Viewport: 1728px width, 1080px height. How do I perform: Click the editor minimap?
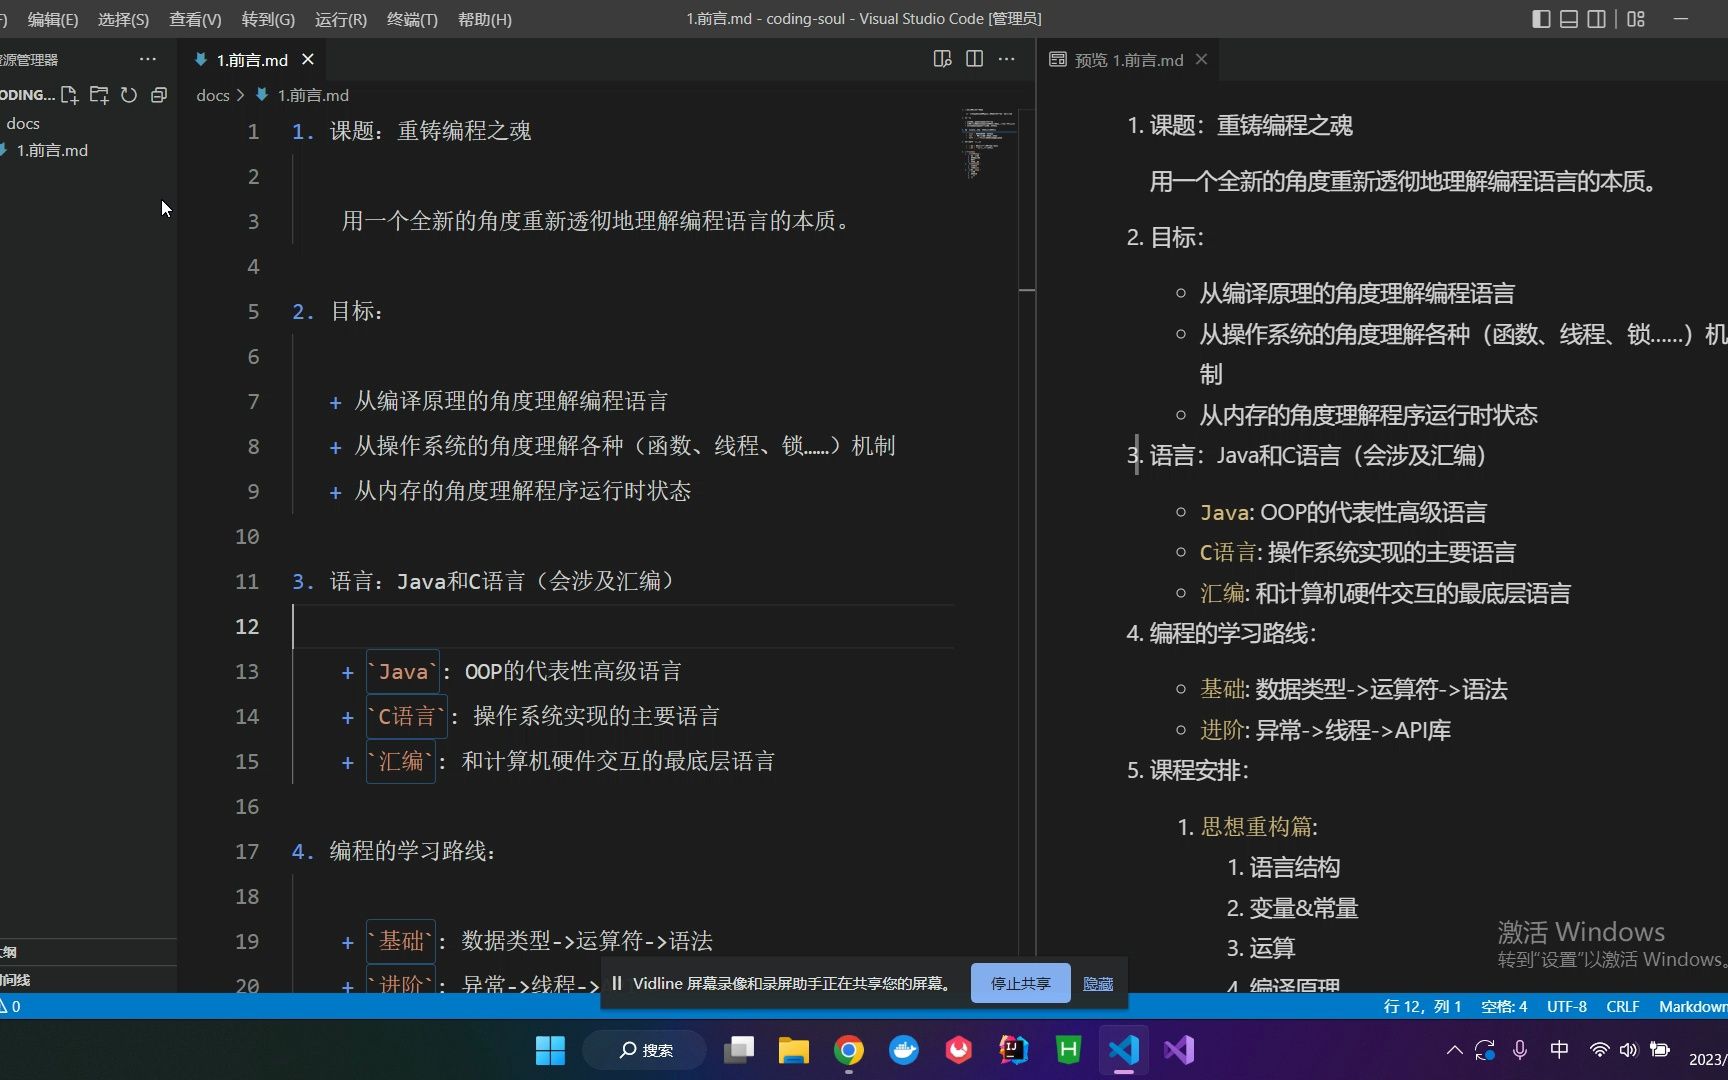click(x=989, y=143)
